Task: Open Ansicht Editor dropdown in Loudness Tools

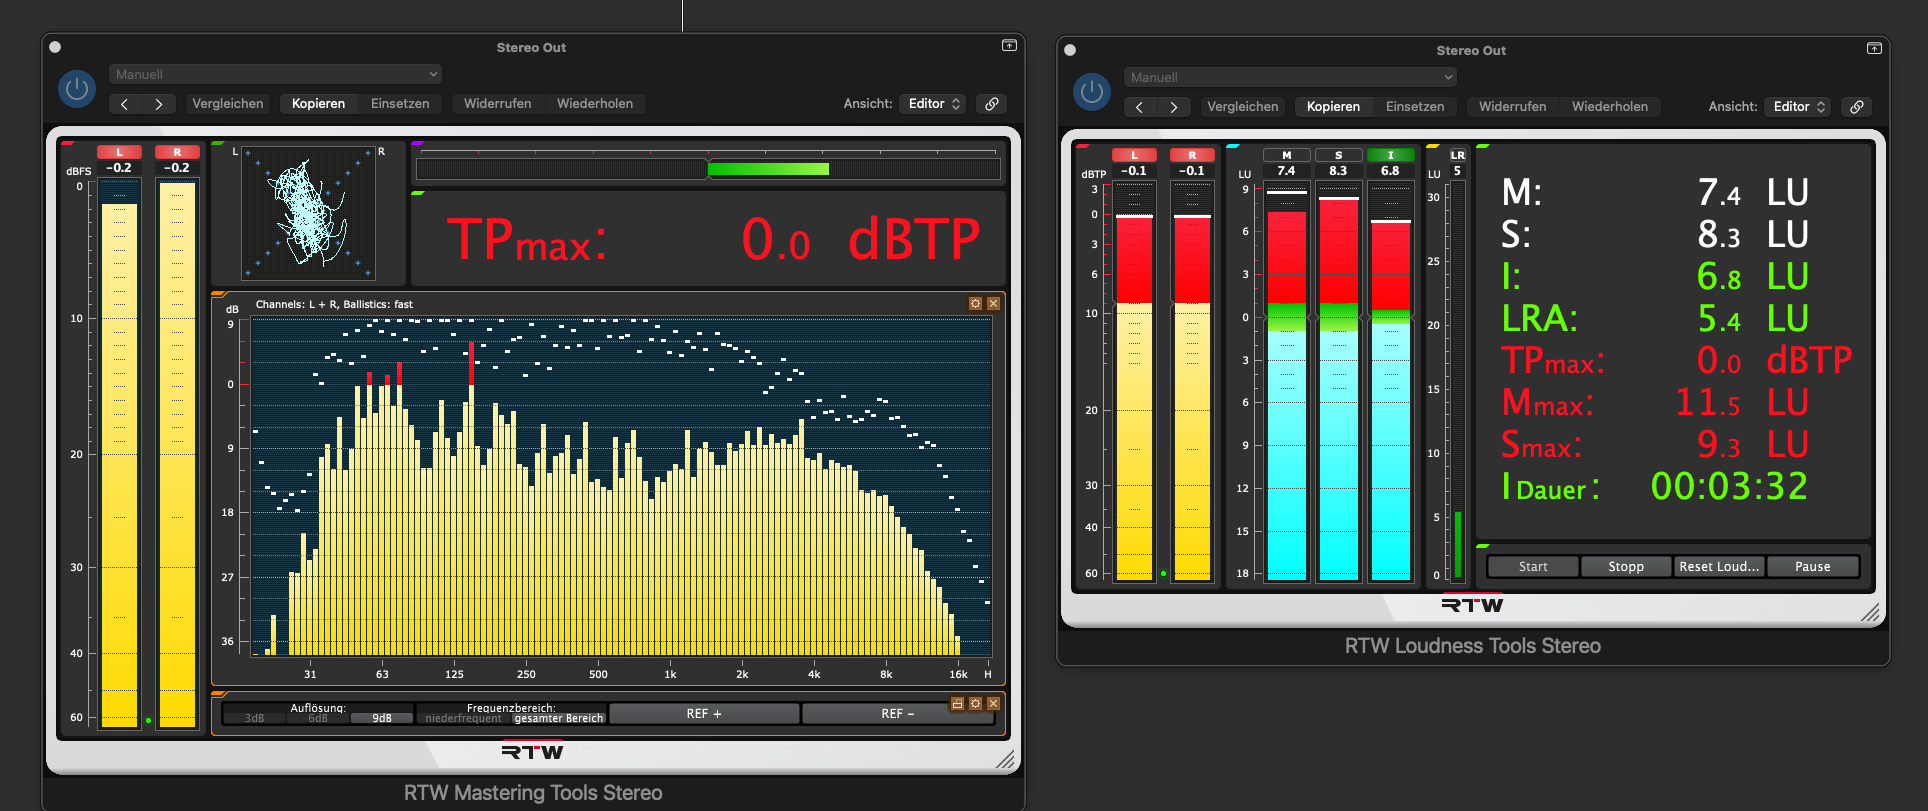Action: (1799, 107)
